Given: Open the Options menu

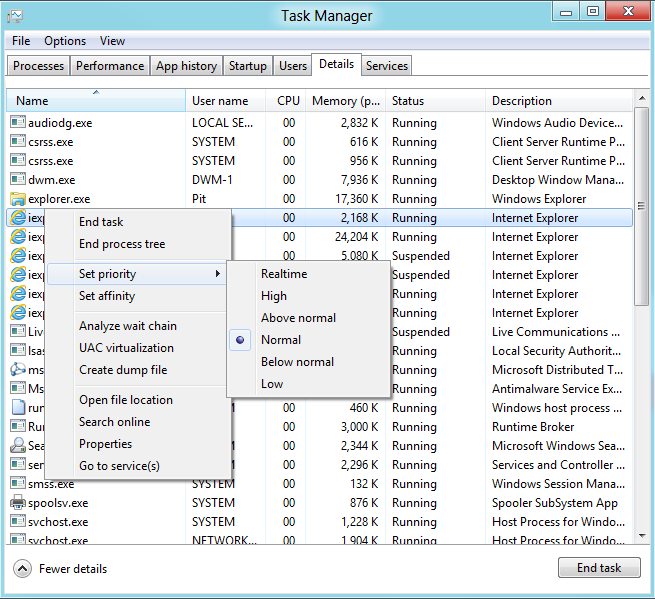Looking at the screenshot, I should click(x=65, y=41).
